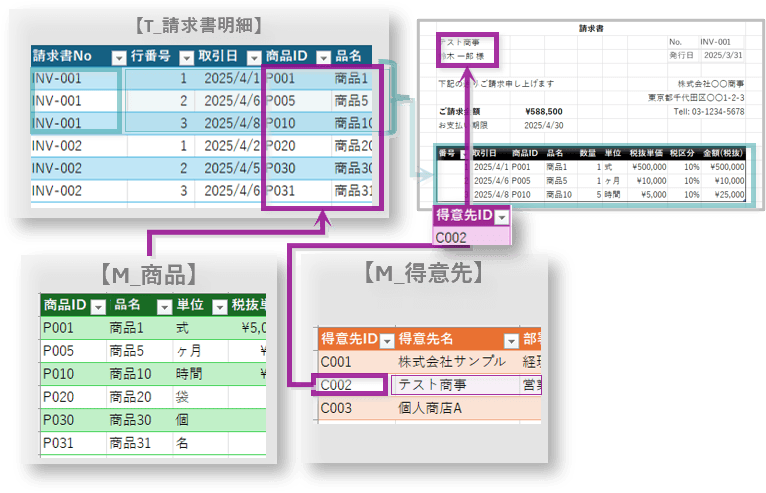Image resolution: width=766 pixels, height=493 pixels.
Task: Select date 2025/4/2 in T_請求書明細
Action: [232, 146]
